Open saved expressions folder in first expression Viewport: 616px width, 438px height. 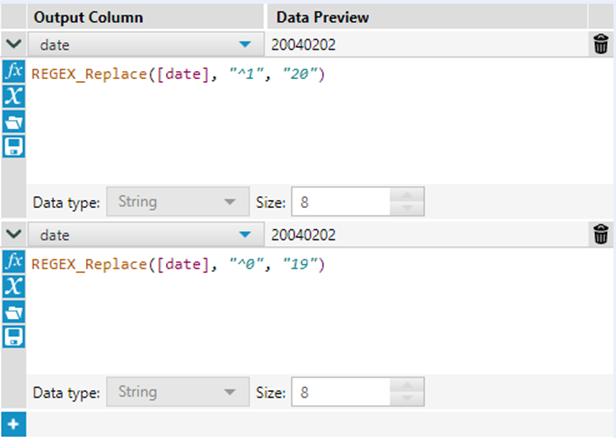coord(14,122)
